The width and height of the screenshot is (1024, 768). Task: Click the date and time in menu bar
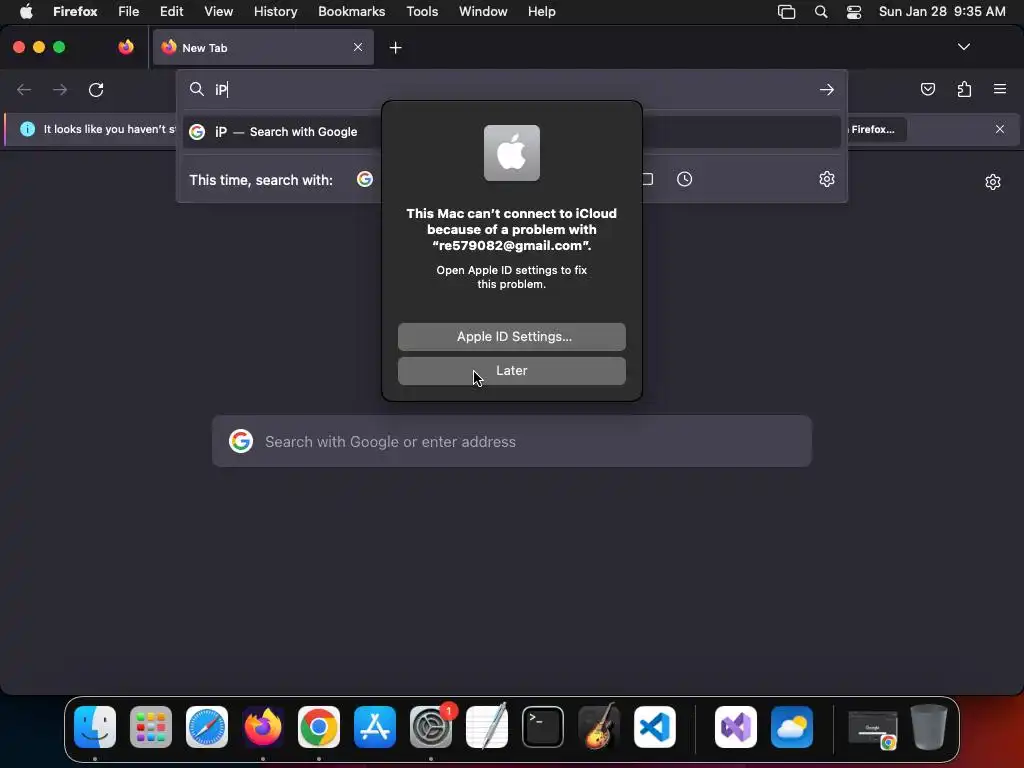pyautogui.click(x=942, y=12)
